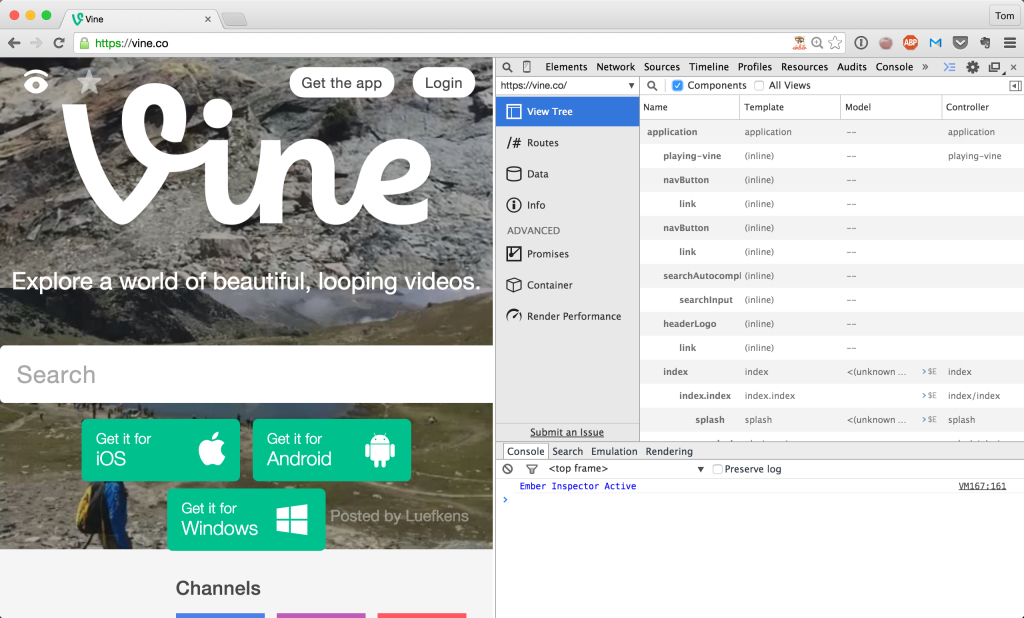The width and height of the screenshot is (1024, 618).
Task: Open the Emulation drawer tab
Action: [x=614, y=451]
